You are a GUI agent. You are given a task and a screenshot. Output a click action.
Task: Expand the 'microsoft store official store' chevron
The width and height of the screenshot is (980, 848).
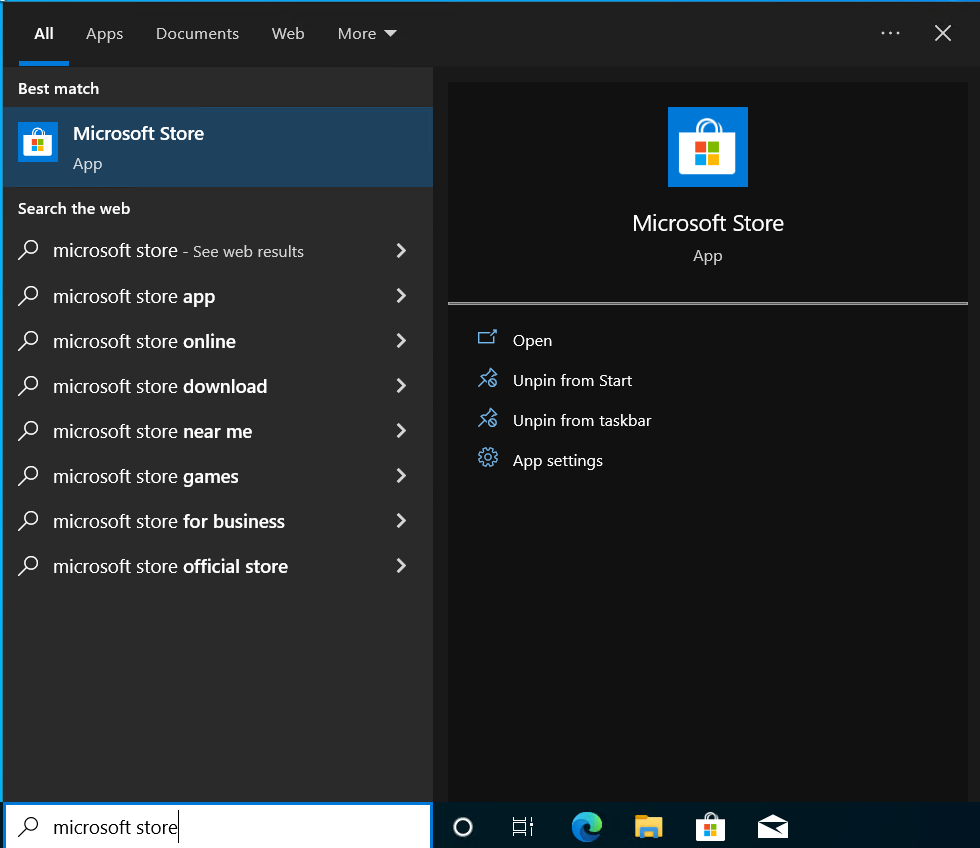(401, 566)
